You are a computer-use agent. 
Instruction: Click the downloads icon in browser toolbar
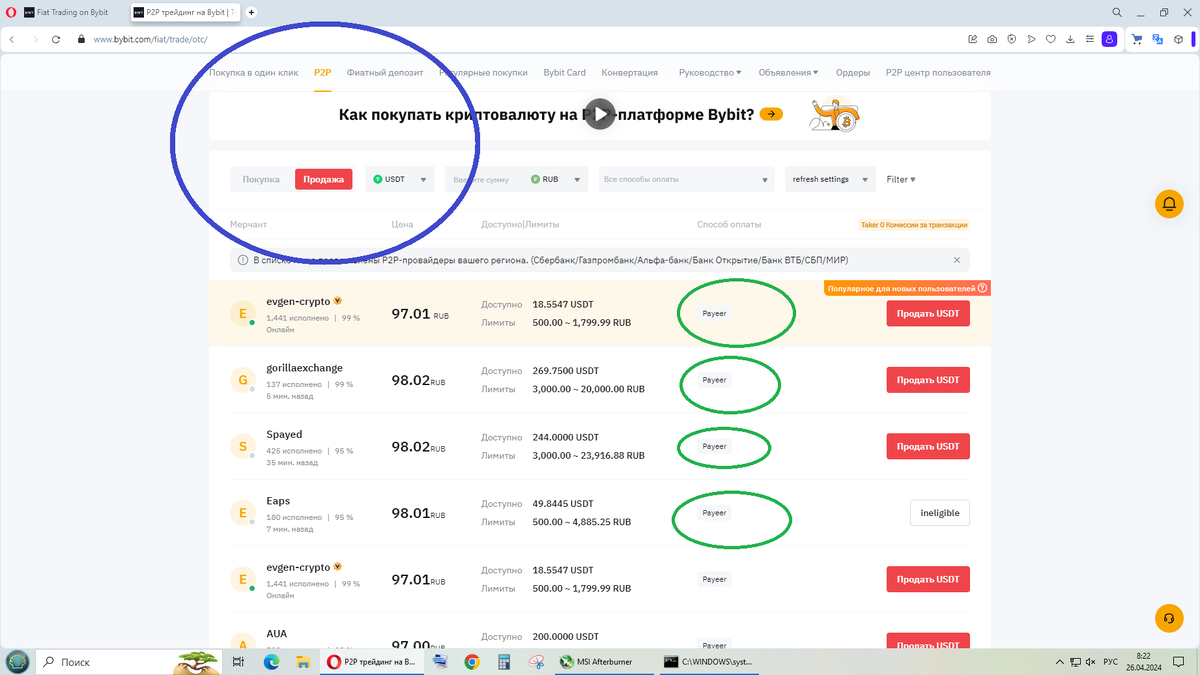(1070, 38)
